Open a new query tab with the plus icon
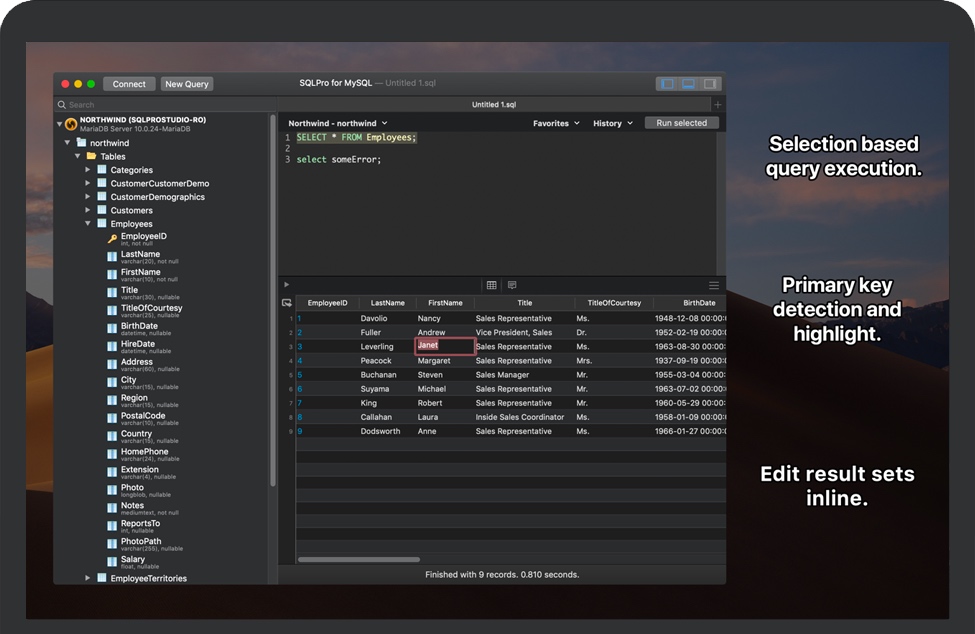The image size is (975, 634). 717,103
